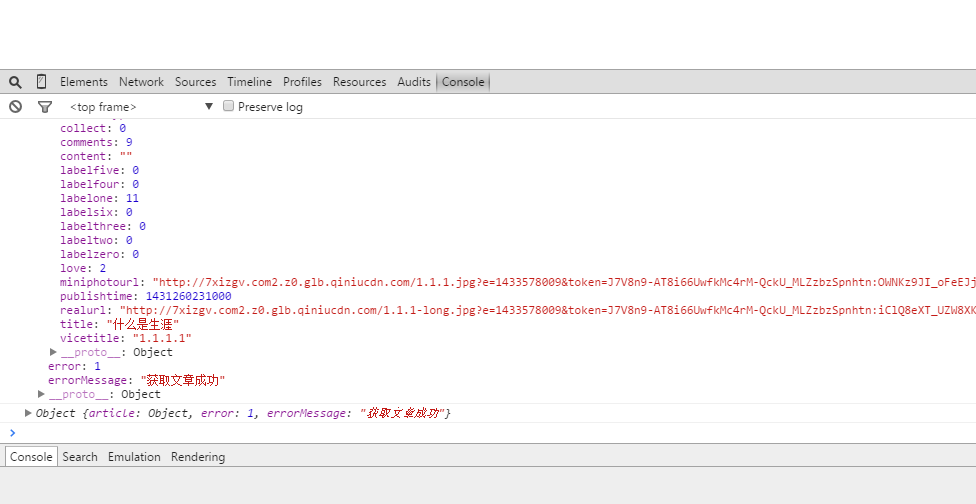Click the errorMessage value "获取文章成功"
Viewport: 976px width, 504px height.
pyautogui.click(x=182, y=380)
